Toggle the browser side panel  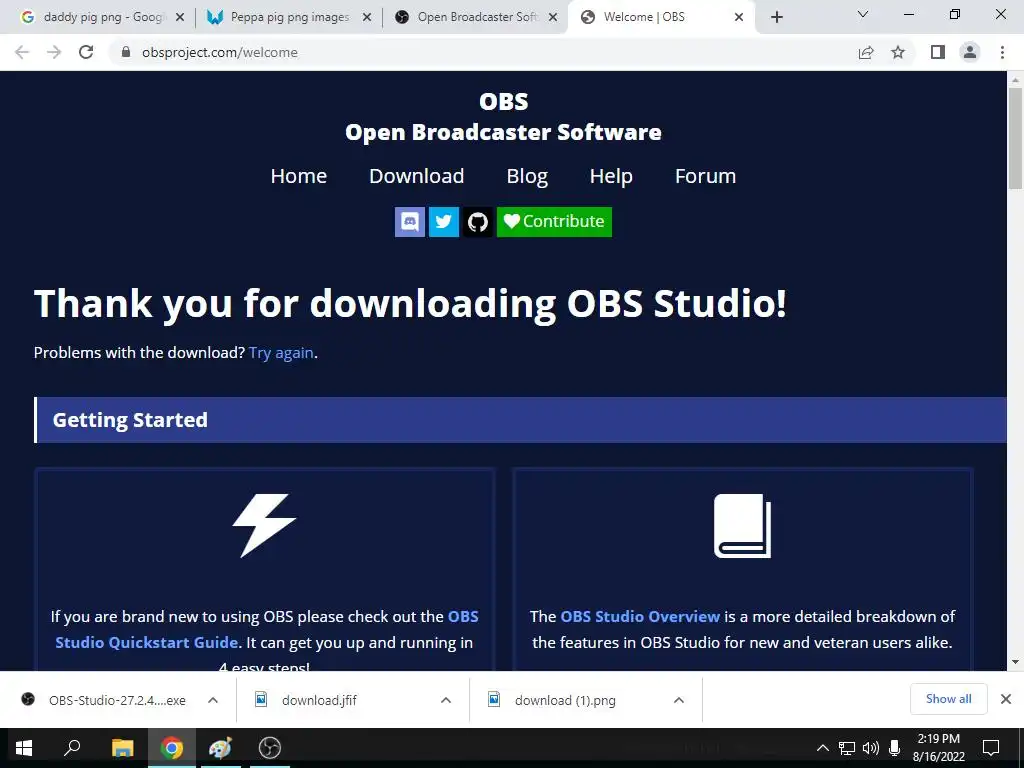(x=938, y=52)
